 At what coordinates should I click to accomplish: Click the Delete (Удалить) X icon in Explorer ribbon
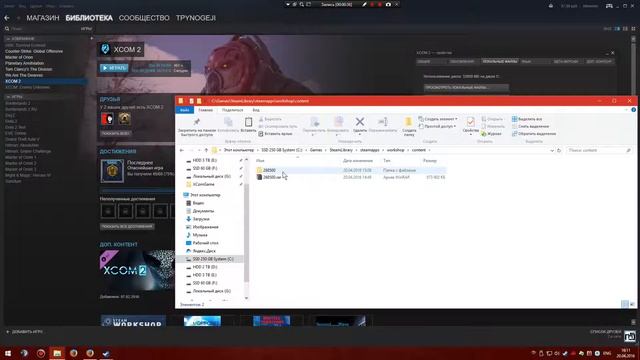click(x=360, y=122)
